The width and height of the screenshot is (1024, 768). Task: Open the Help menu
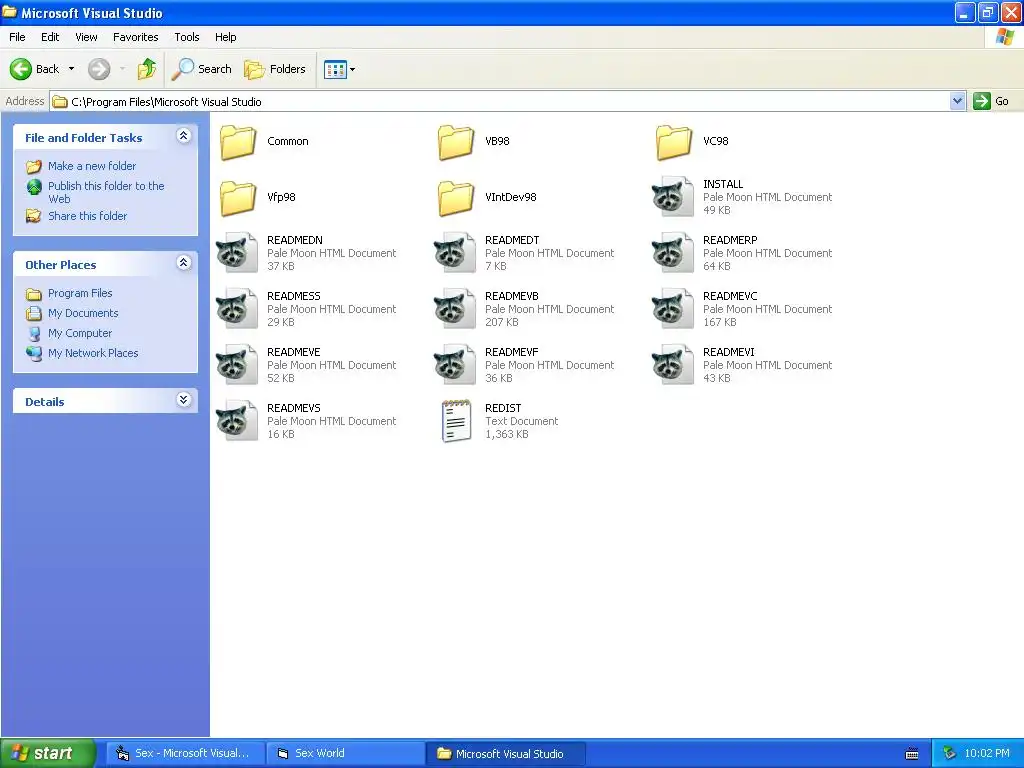225,37
